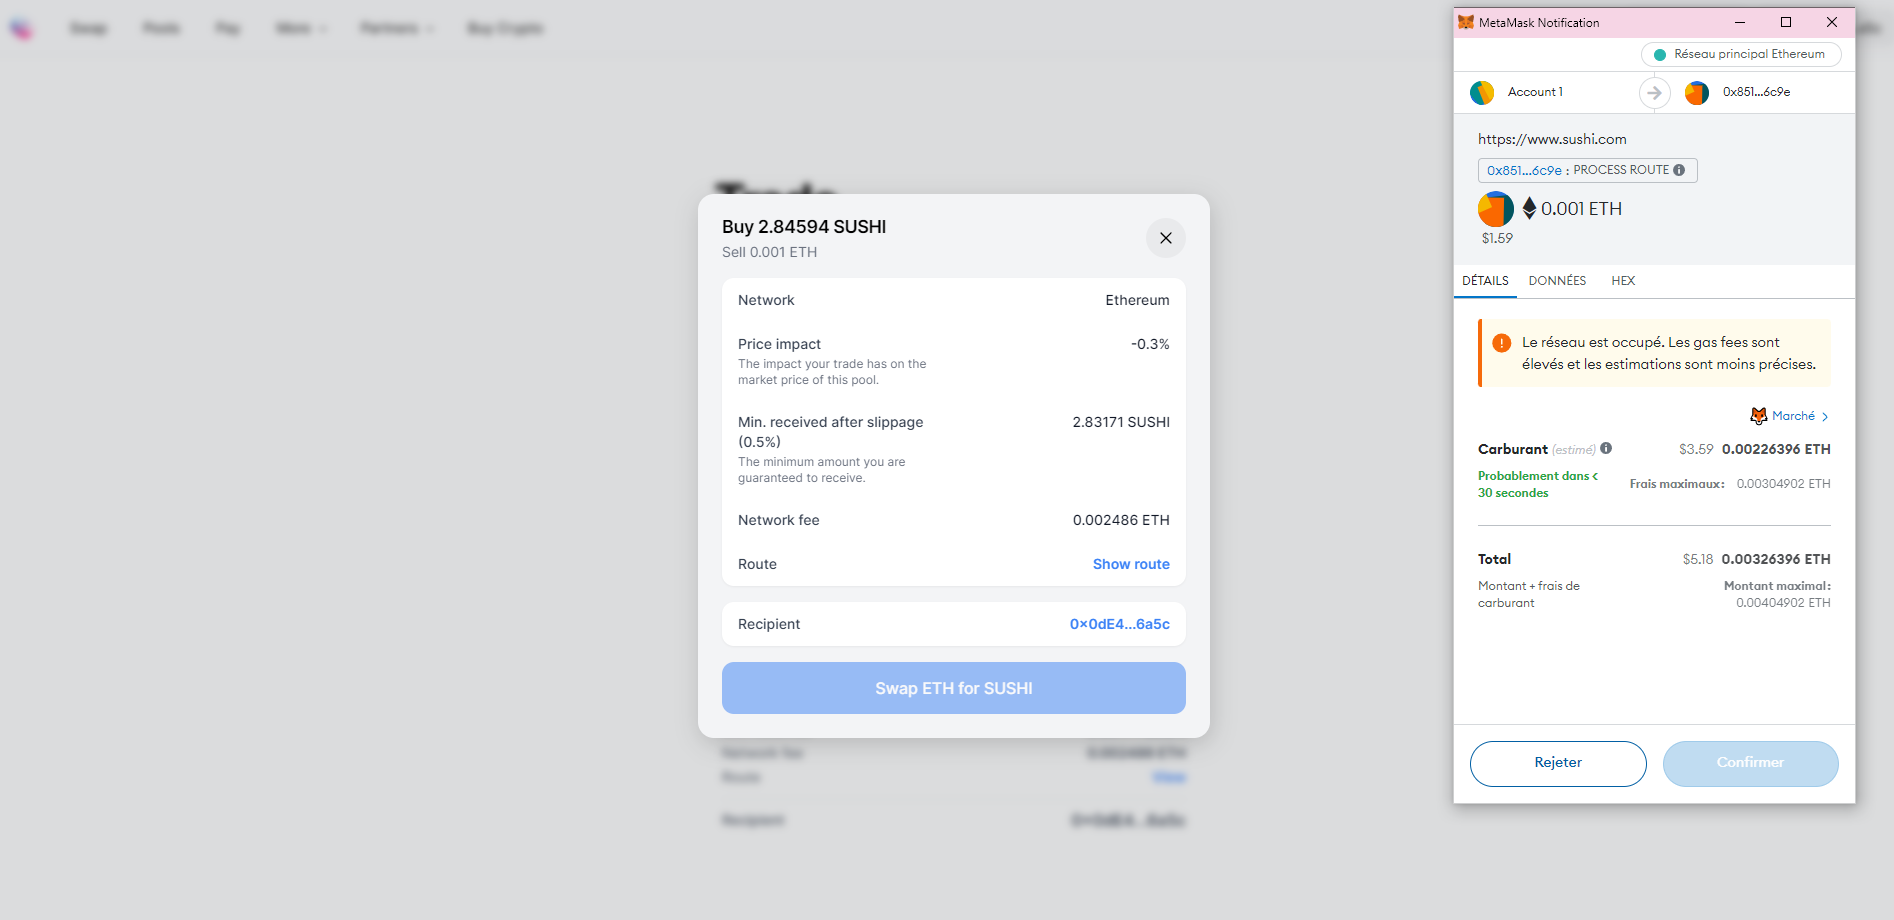
Task: Click the 0x851...6c9e contract address link
Action: 1524,171
